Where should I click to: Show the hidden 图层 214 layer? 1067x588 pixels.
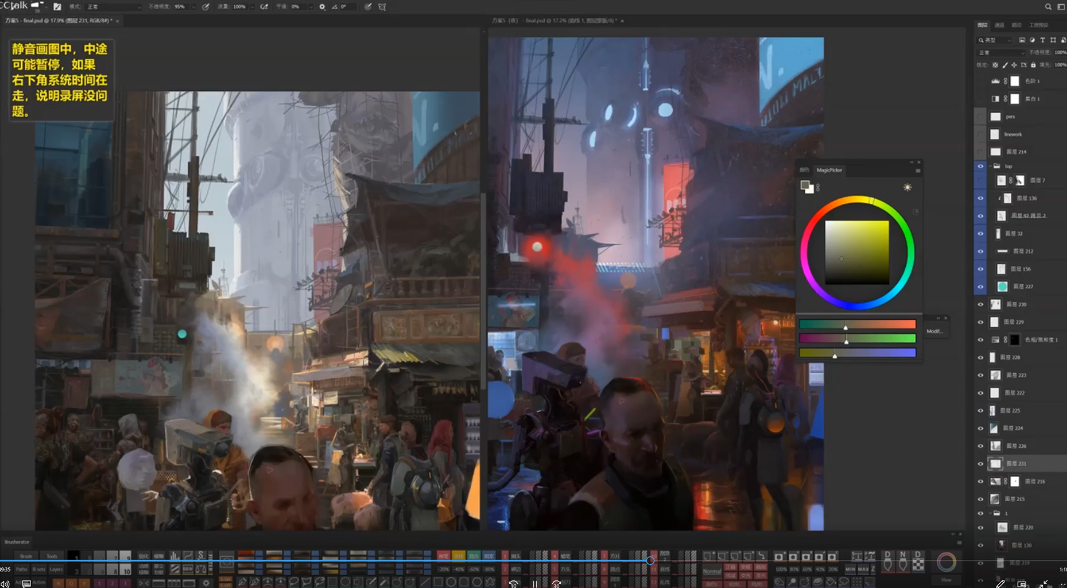pos(981,152)
